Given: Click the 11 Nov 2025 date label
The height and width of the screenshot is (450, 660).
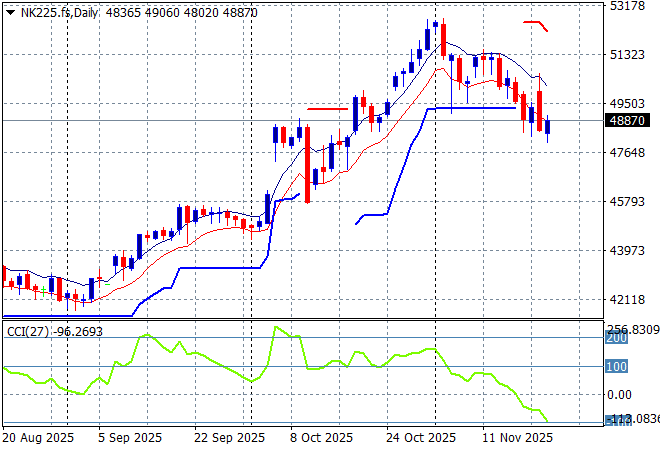Looking at the screenshot, I should (518, 438).
